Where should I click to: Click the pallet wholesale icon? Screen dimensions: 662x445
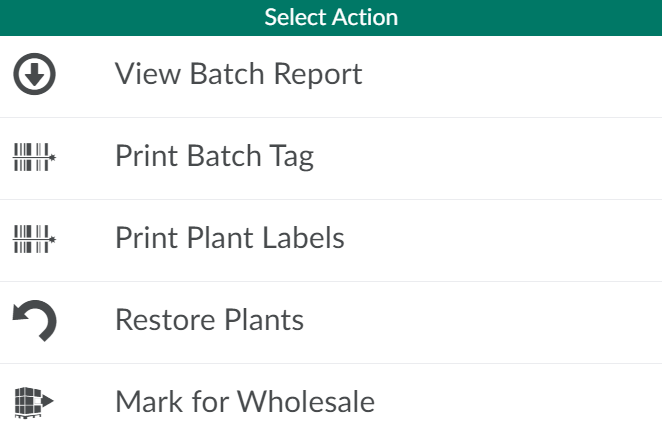[x=35, y=402]
